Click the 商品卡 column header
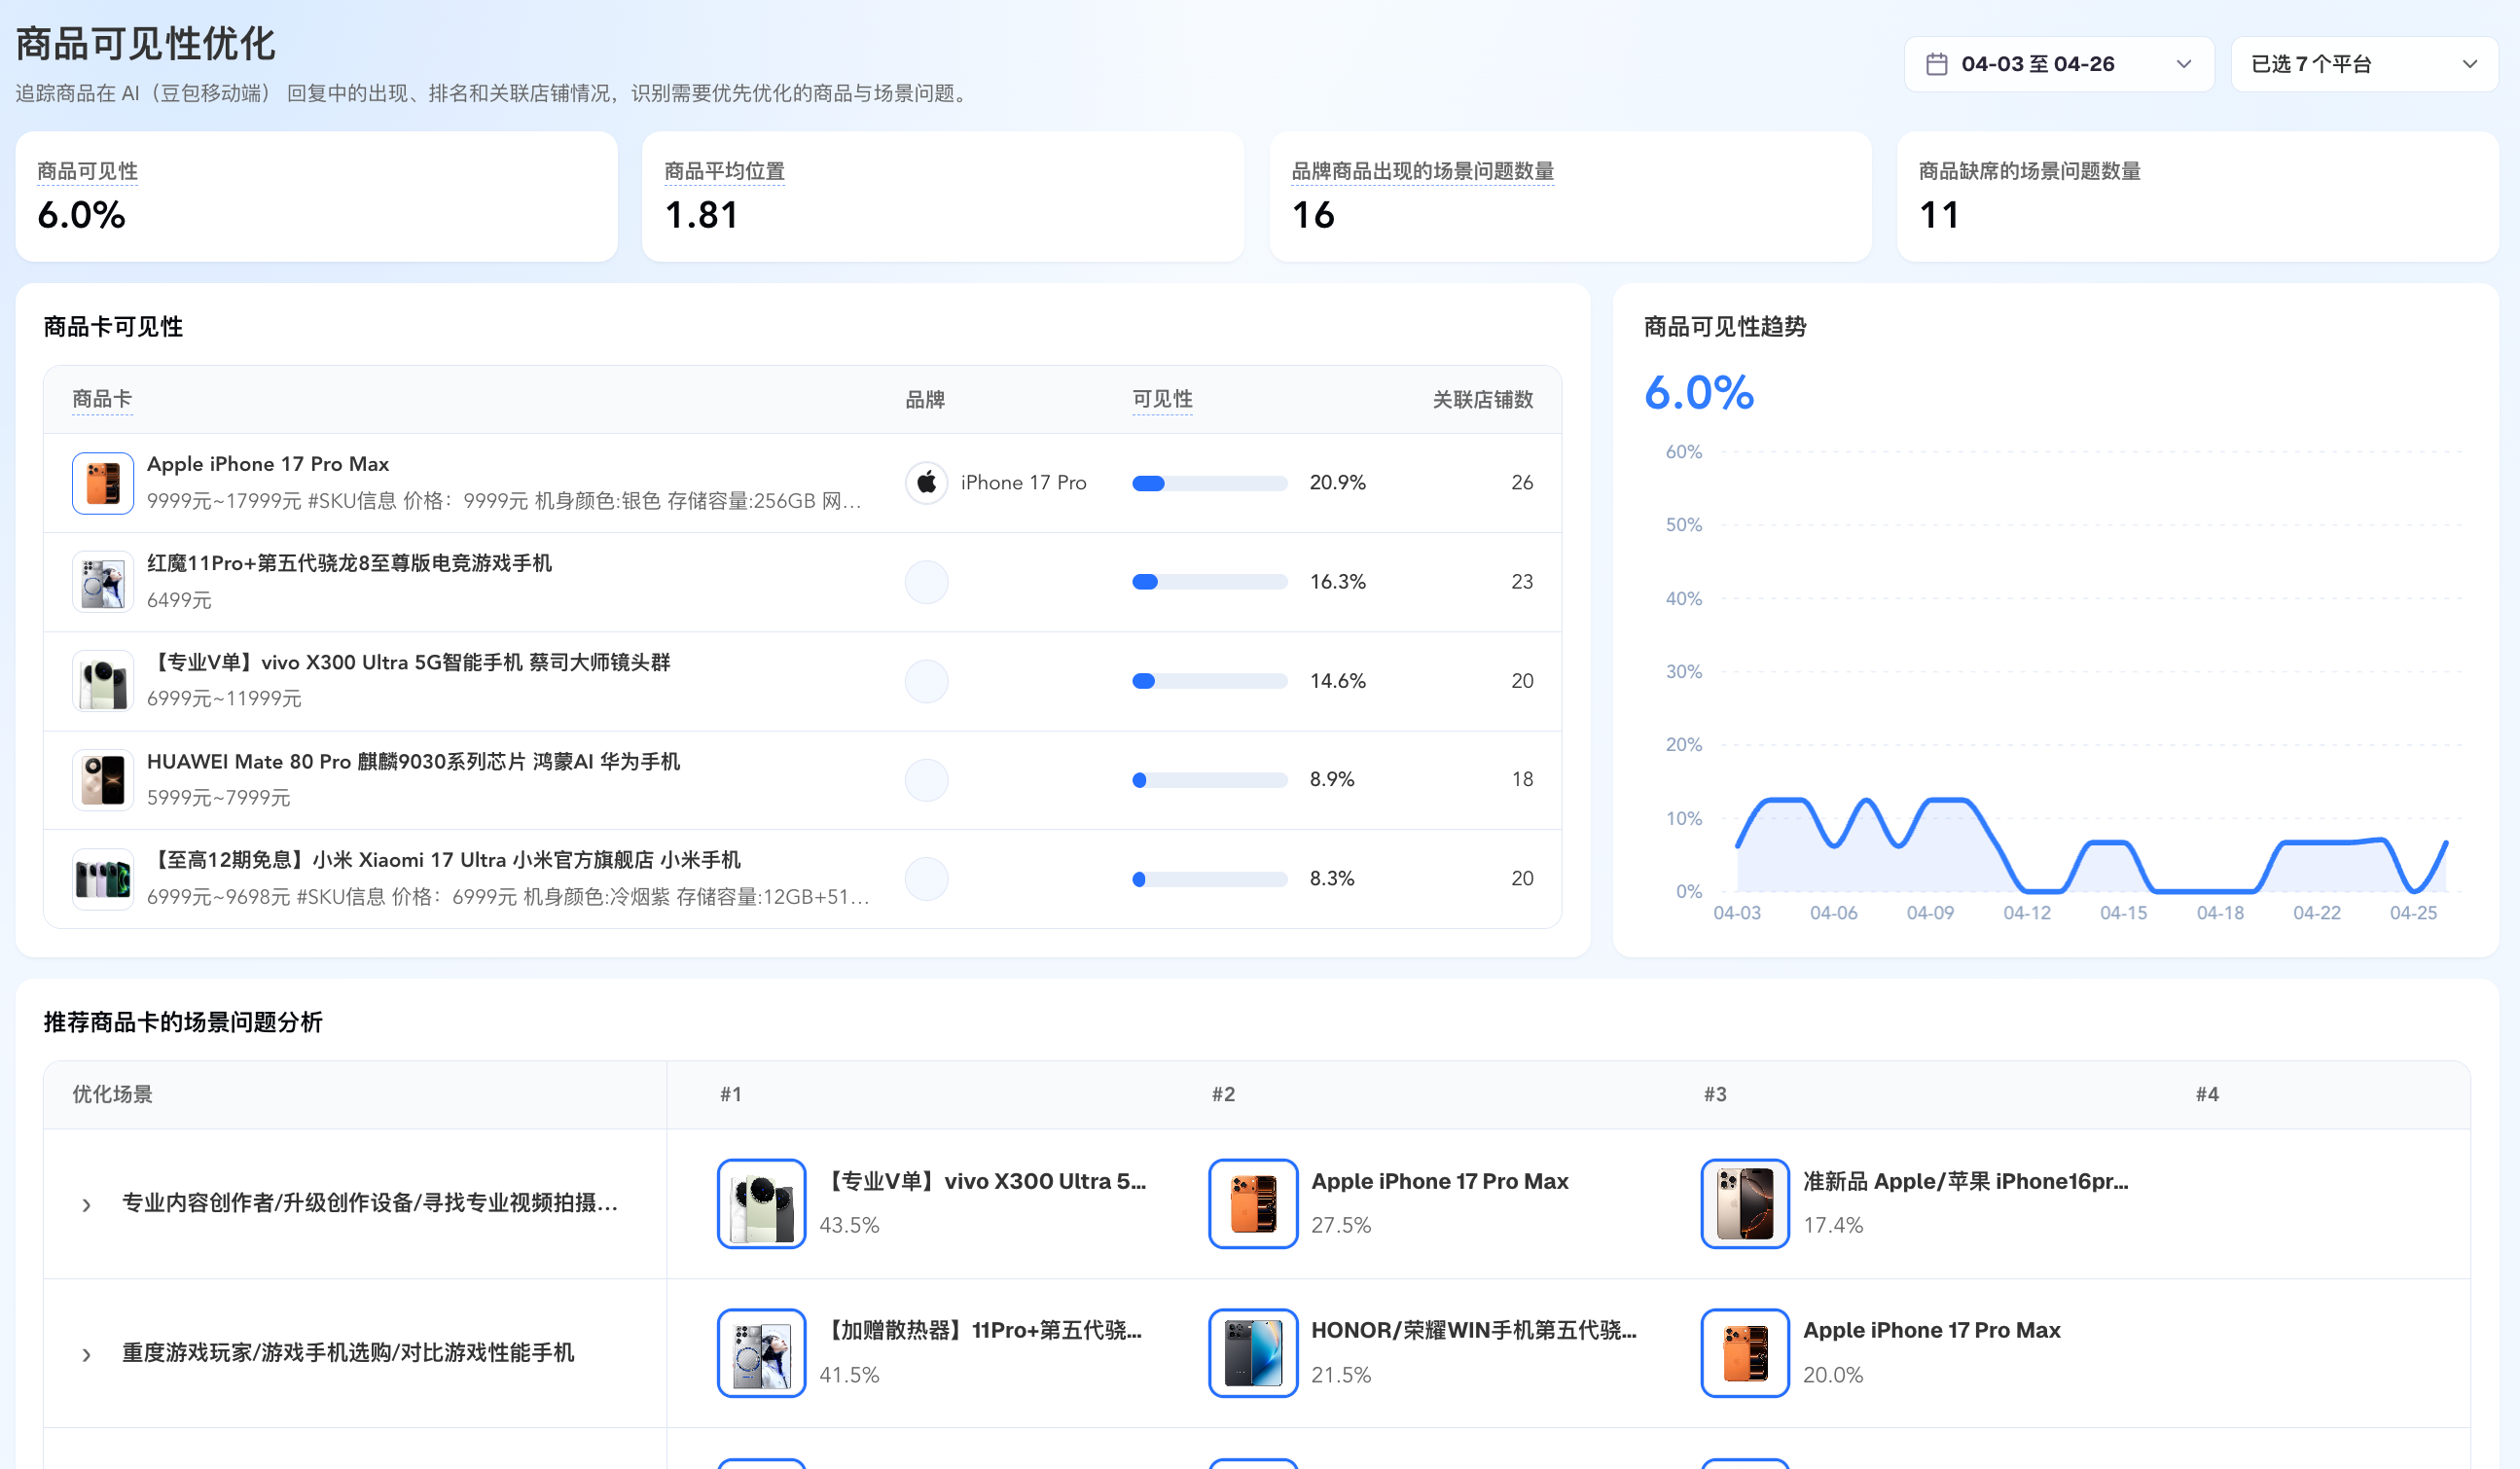Screen dimensions: 2520x1469 point(102,399)
